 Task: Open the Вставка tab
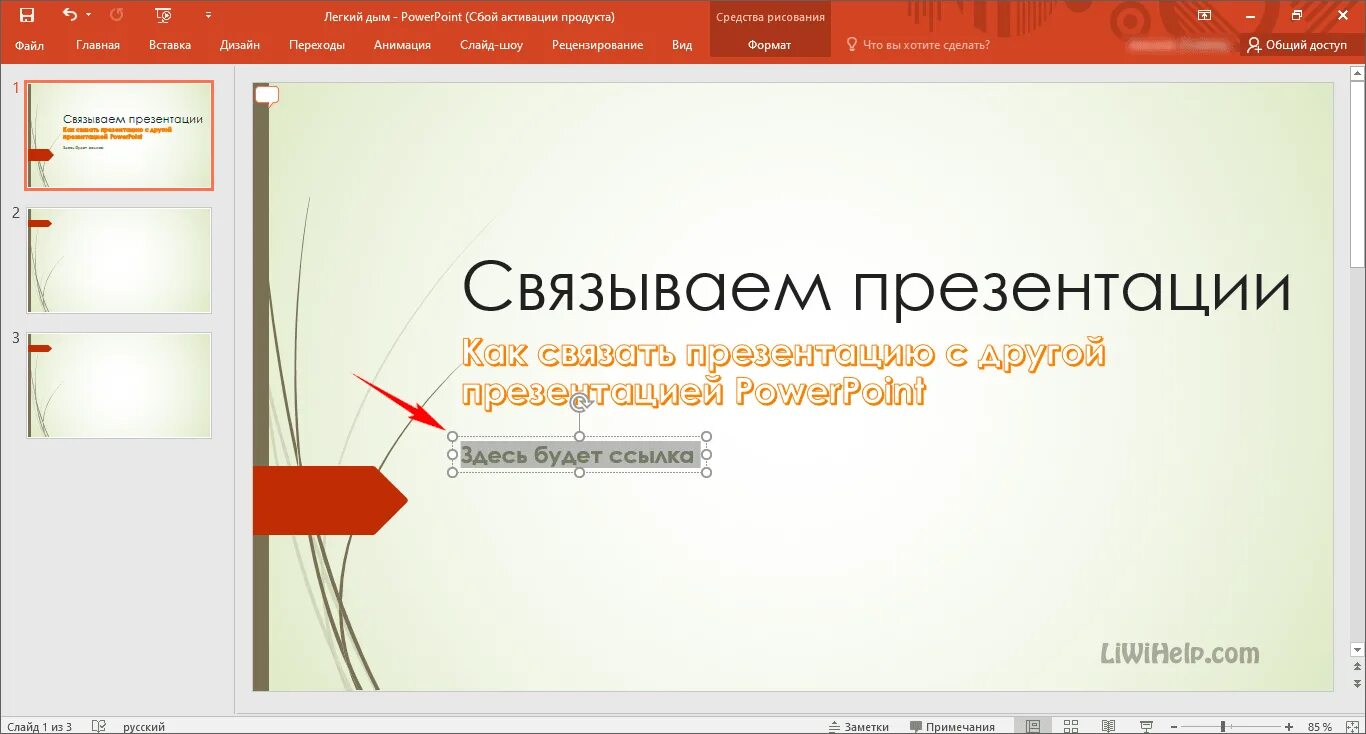(x=170, y=45)
